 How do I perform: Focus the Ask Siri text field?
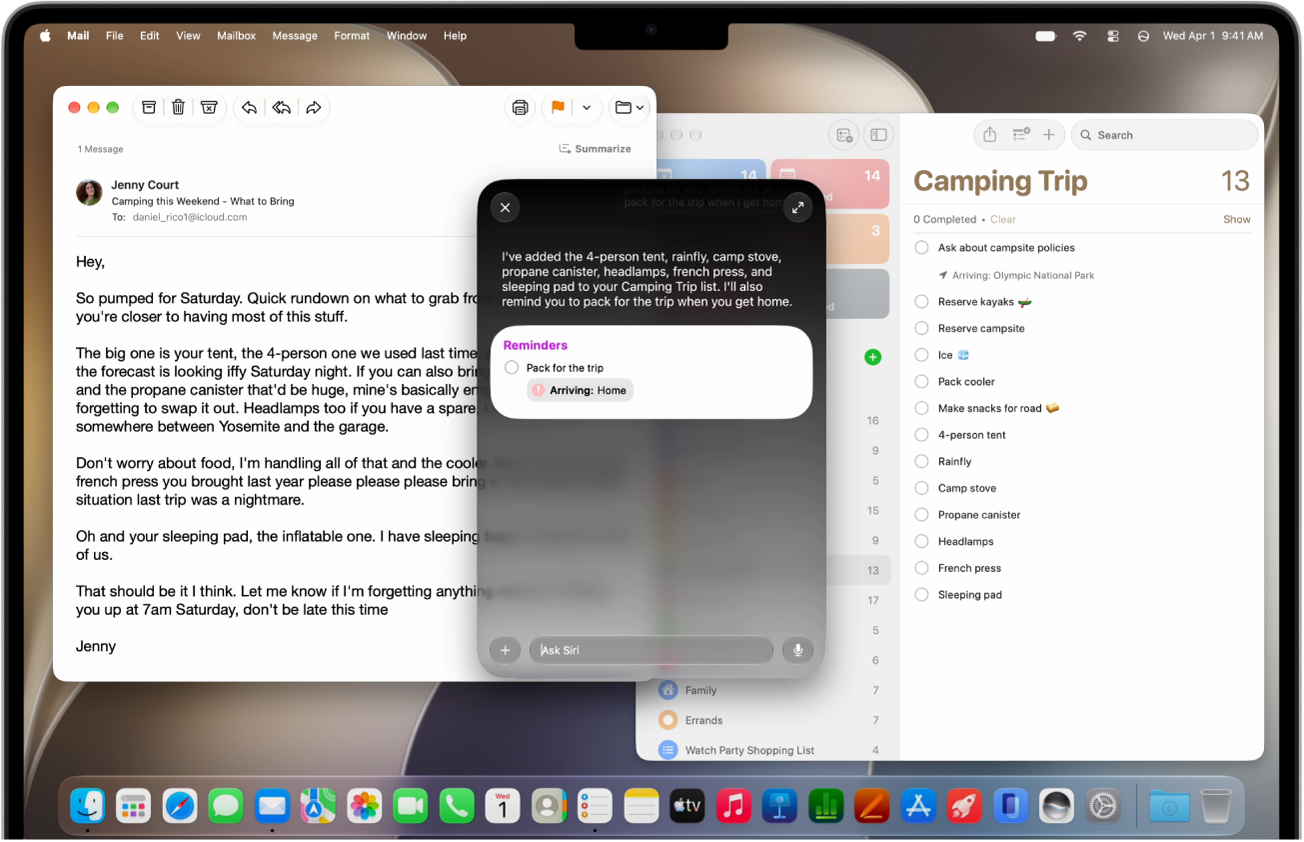pyautogui.click(x=651, y=650)
